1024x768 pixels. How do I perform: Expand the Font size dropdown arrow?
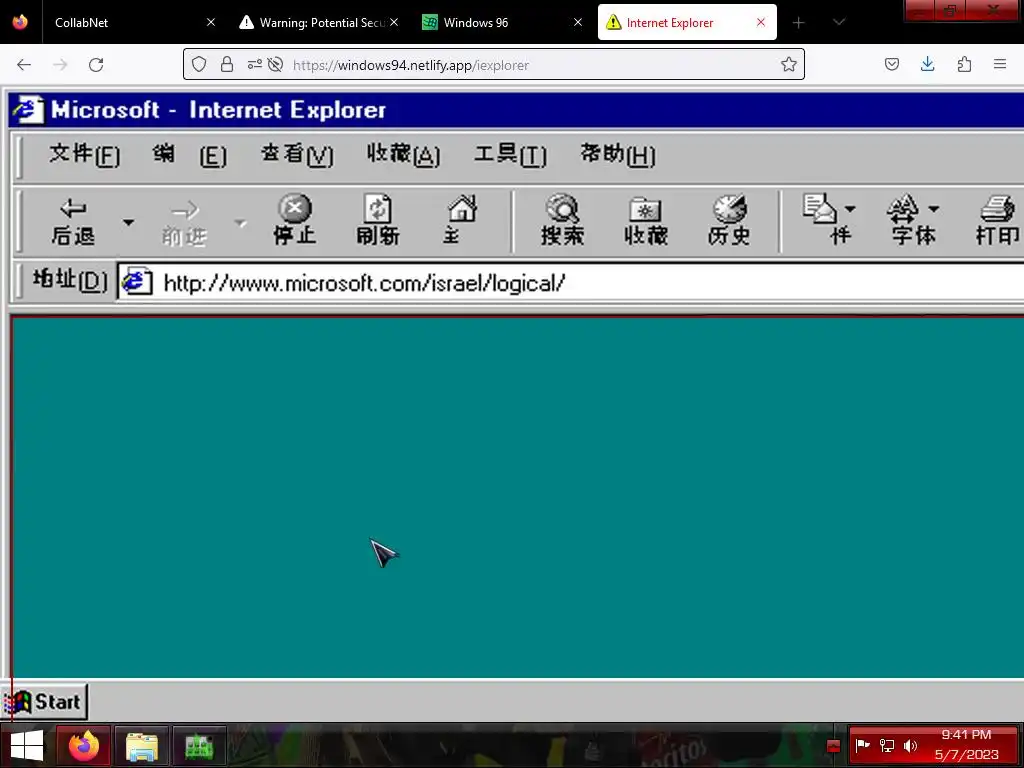pyautogui.click(x=933, y=209)
